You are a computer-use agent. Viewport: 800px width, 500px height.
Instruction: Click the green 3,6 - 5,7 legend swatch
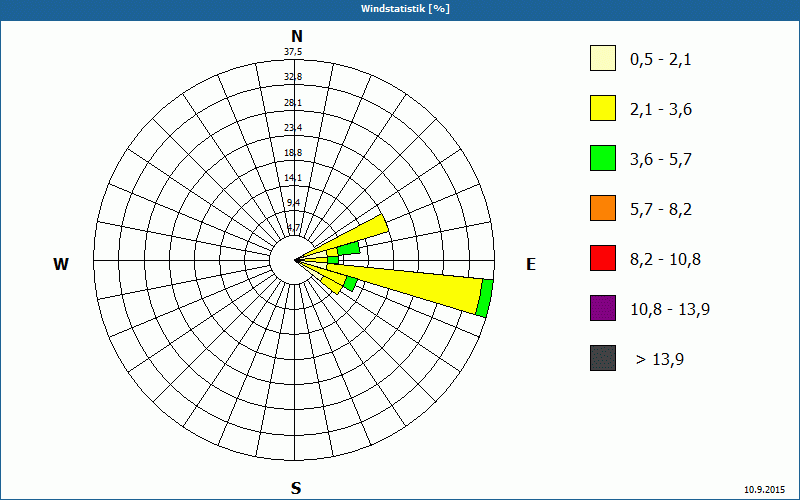(x=603, y=158)
